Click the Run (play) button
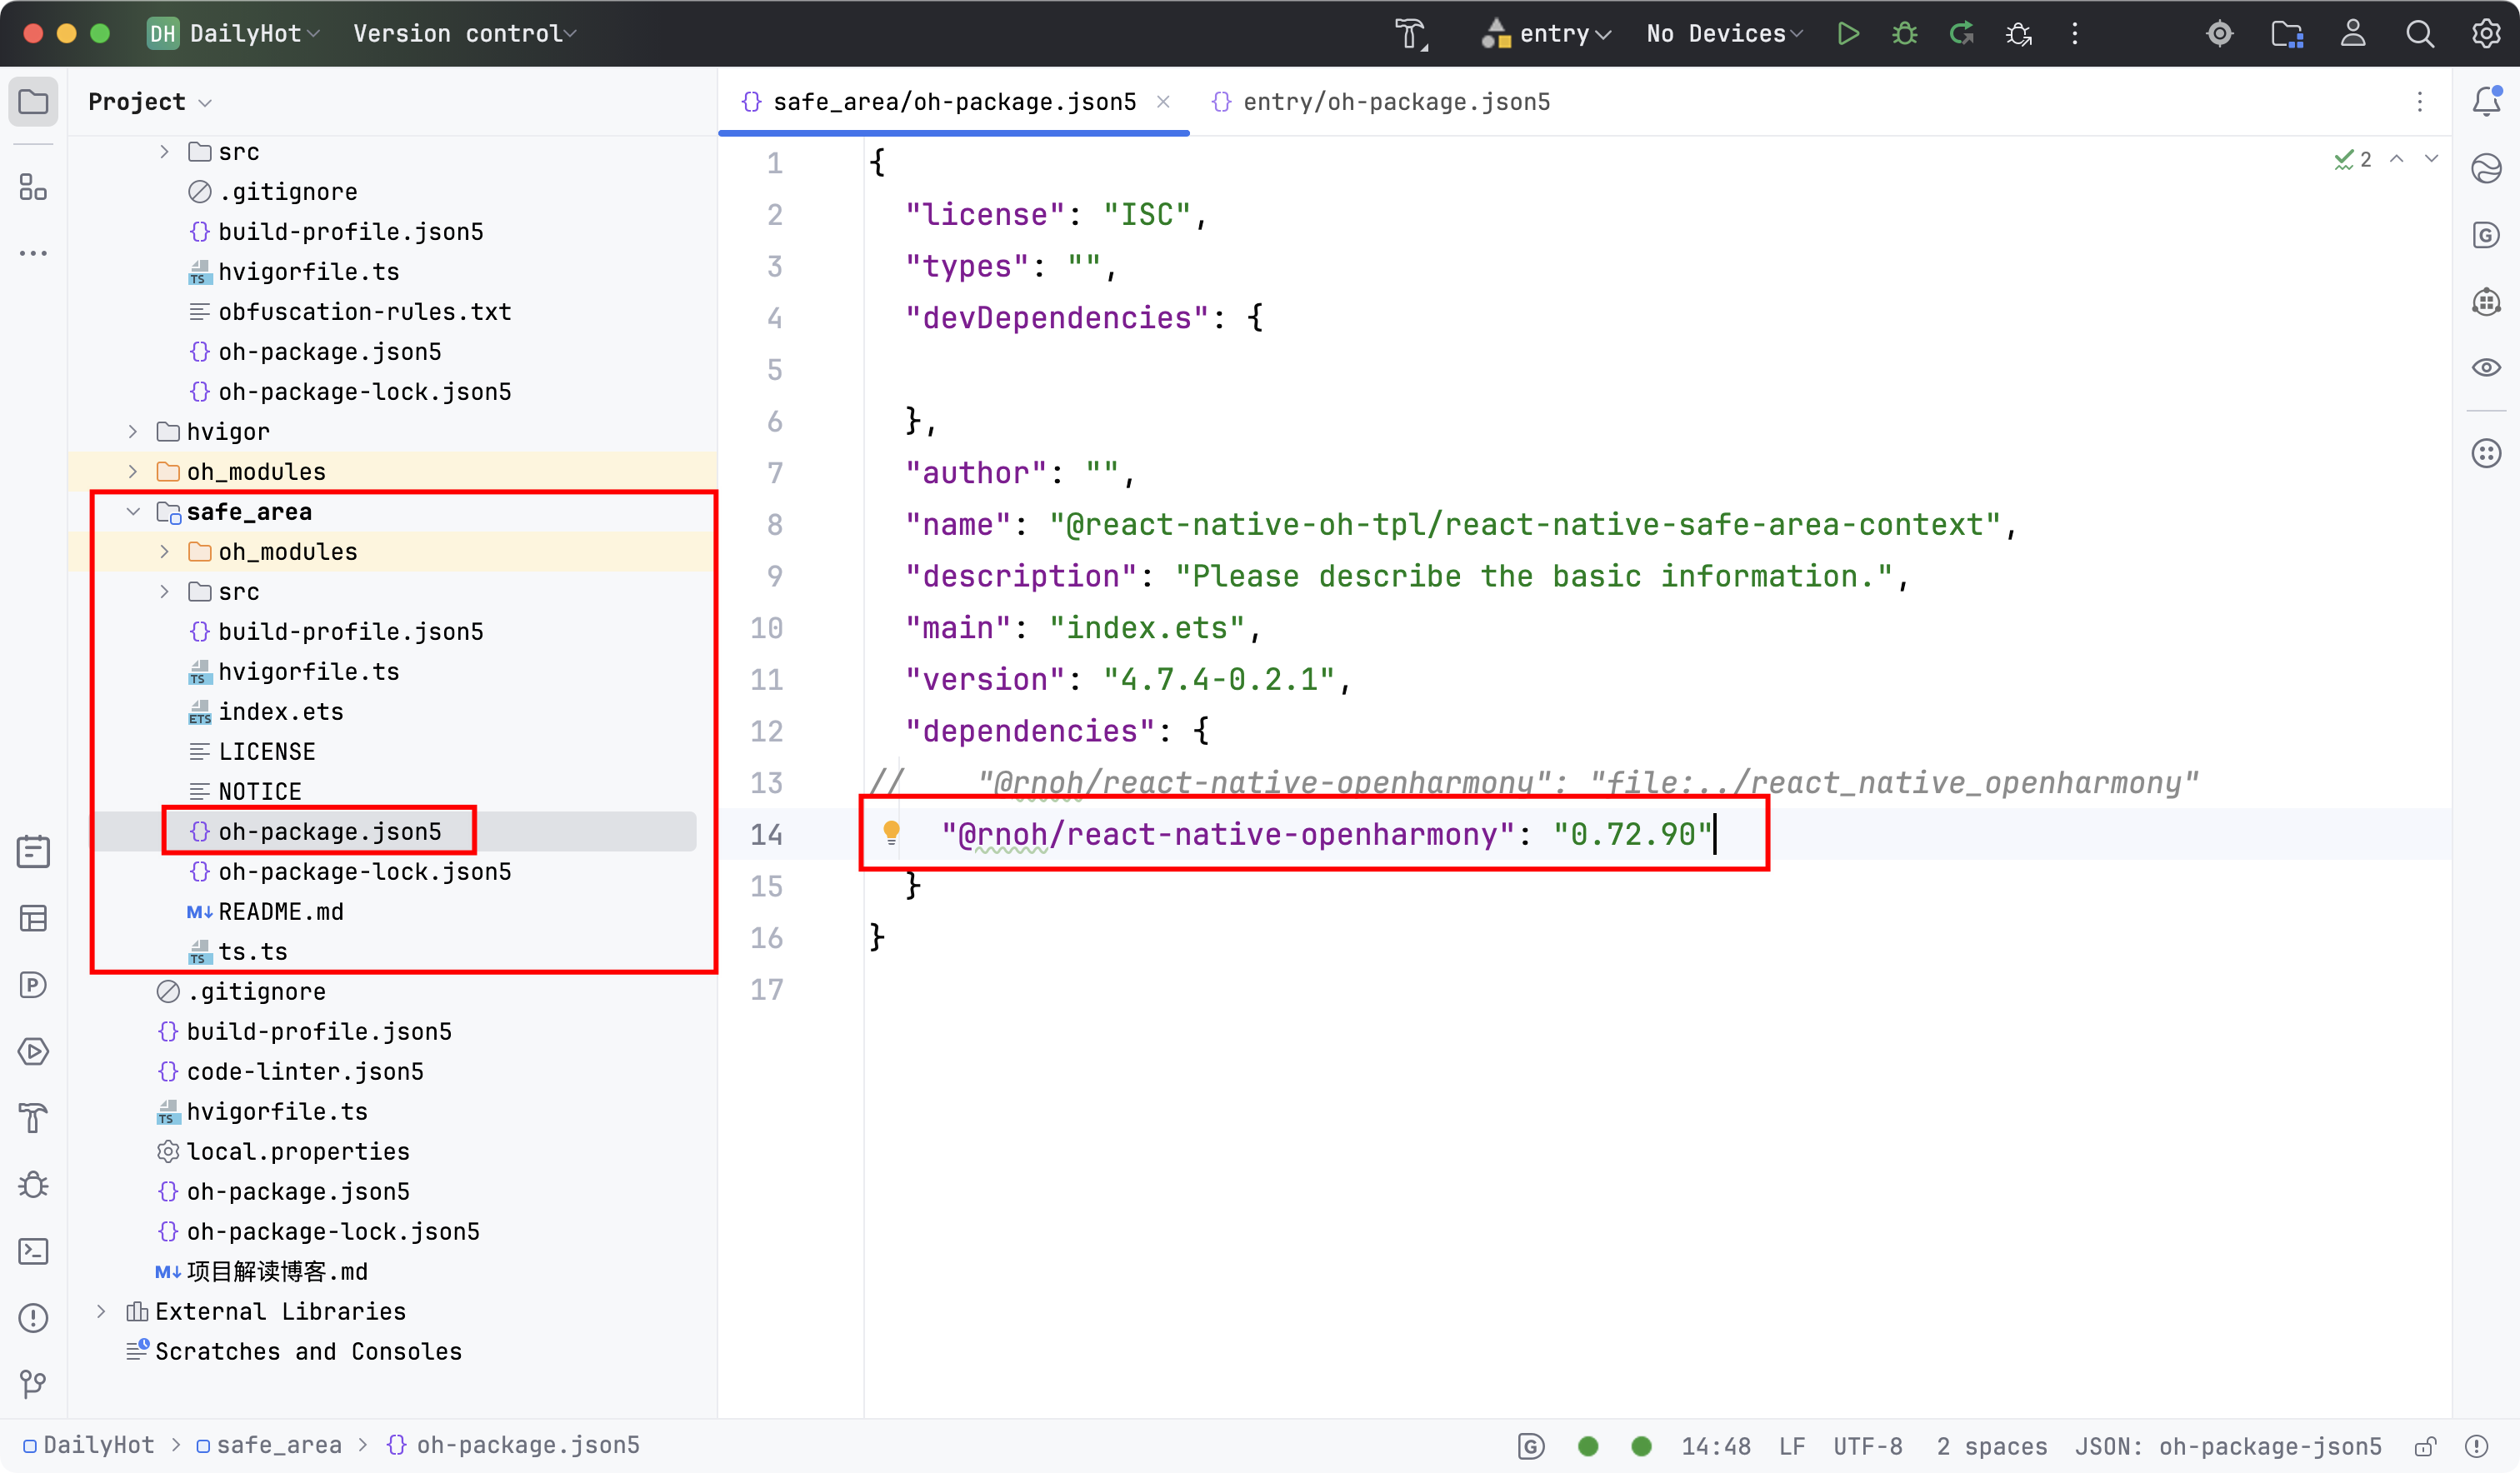This screenshot has width=2520, height=1473. (1847, 34)
